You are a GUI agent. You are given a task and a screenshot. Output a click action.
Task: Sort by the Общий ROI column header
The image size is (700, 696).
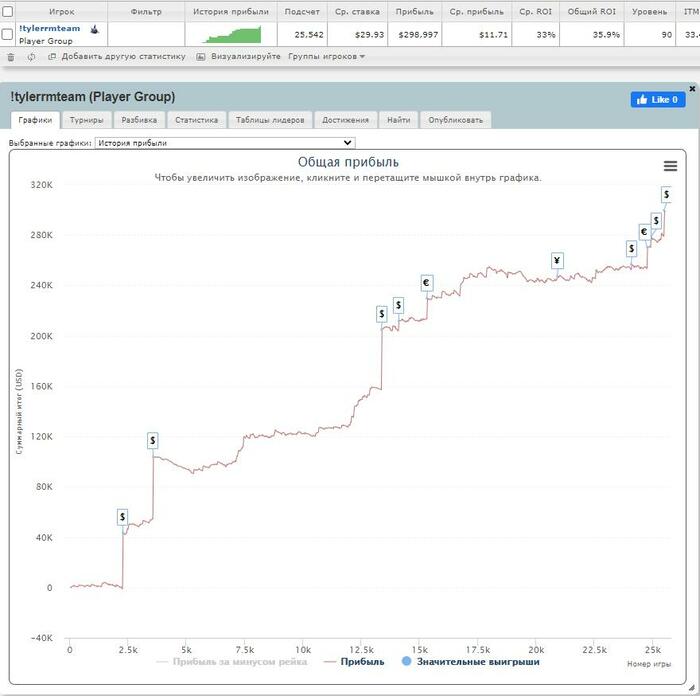pos(592,12)
